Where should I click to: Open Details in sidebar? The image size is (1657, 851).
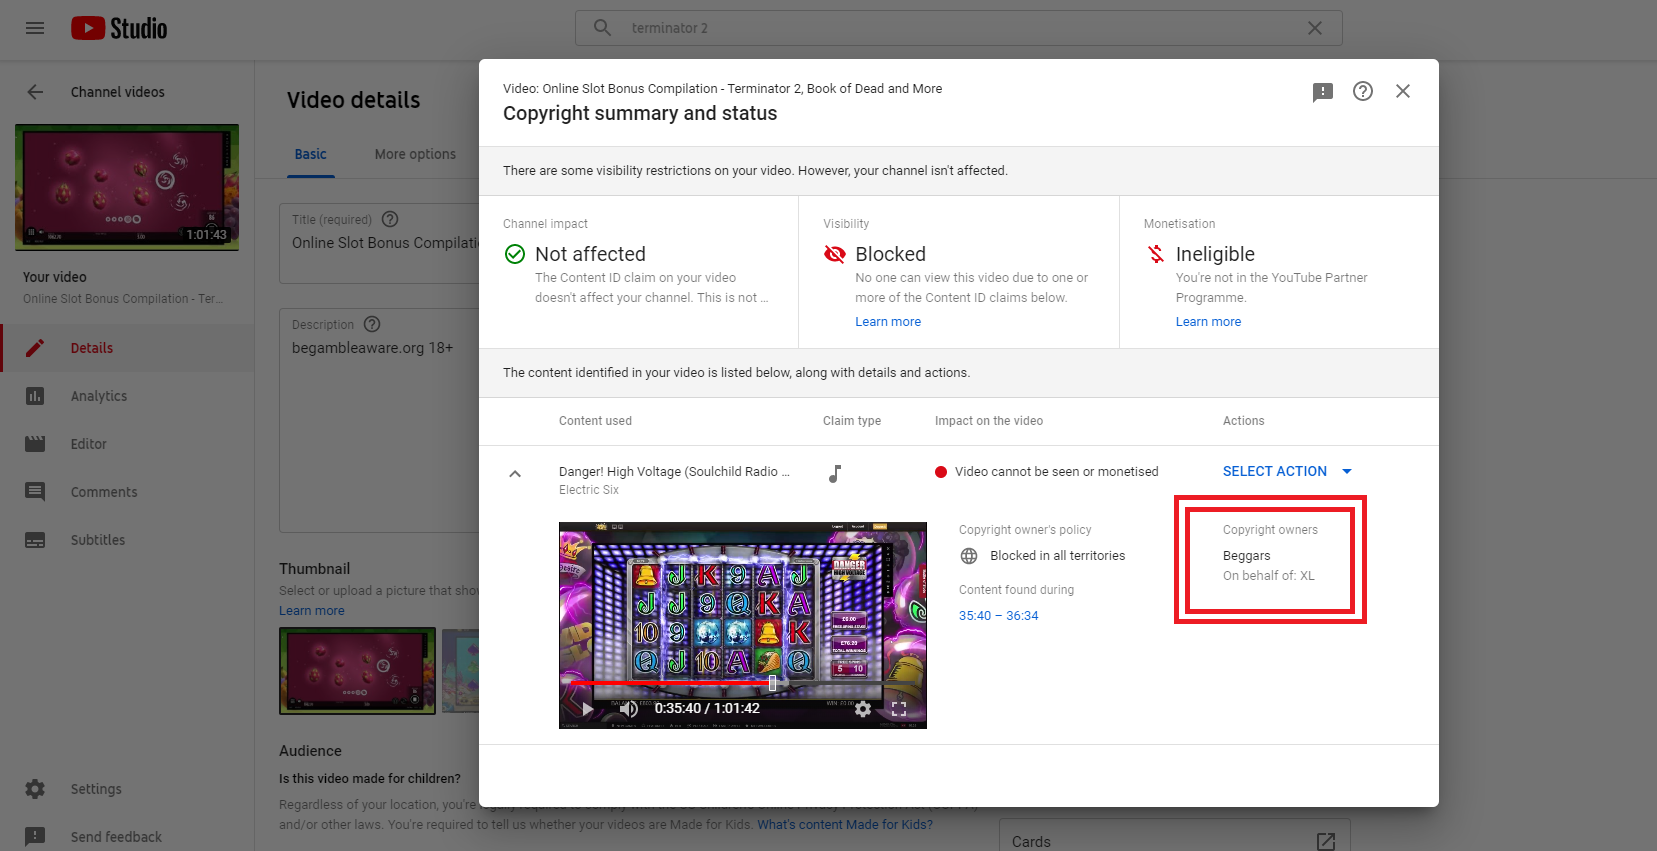(x=127, y=348)
